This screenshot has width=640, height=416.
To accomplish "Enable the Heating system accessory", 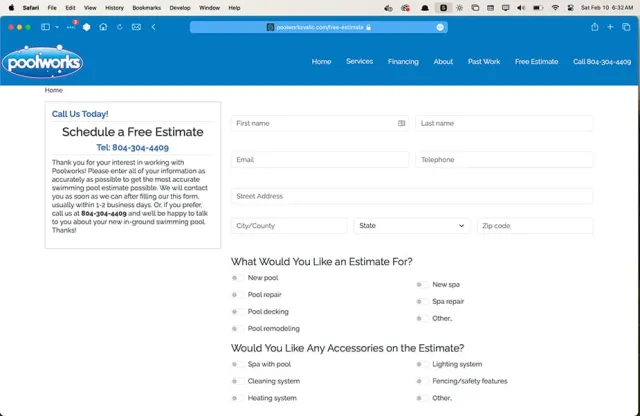I will click(x=238, y=398).
